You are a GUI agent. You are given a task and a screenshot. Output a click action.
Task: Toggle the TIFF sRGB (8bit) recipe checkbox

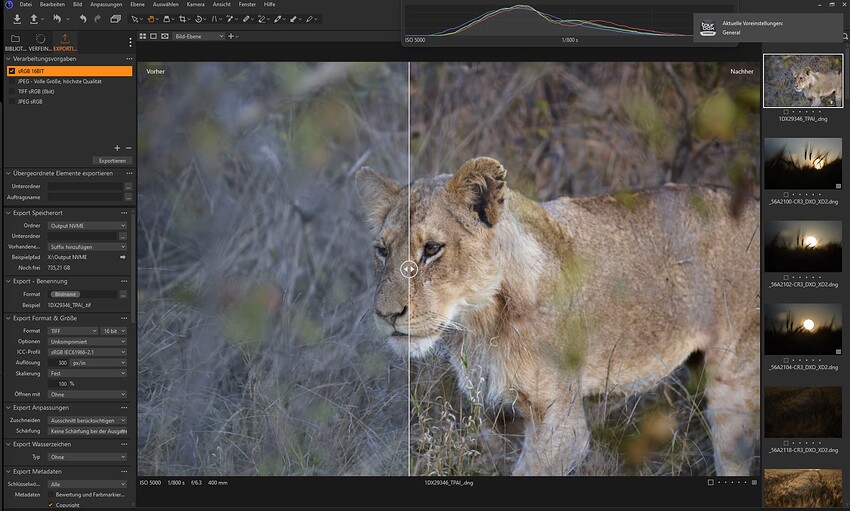(12, 92)
